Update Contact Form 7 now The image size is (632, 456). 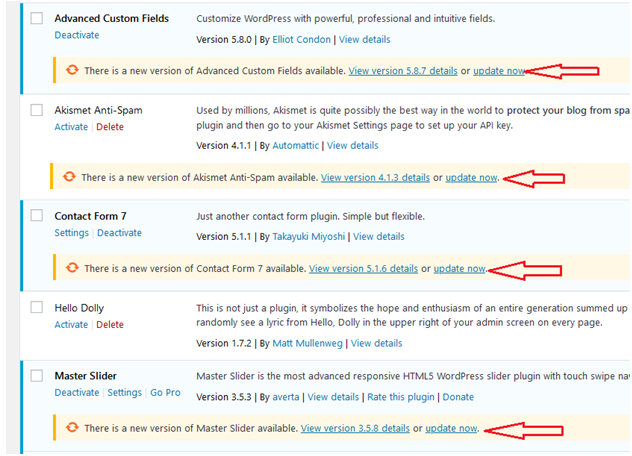click(459, 269)
